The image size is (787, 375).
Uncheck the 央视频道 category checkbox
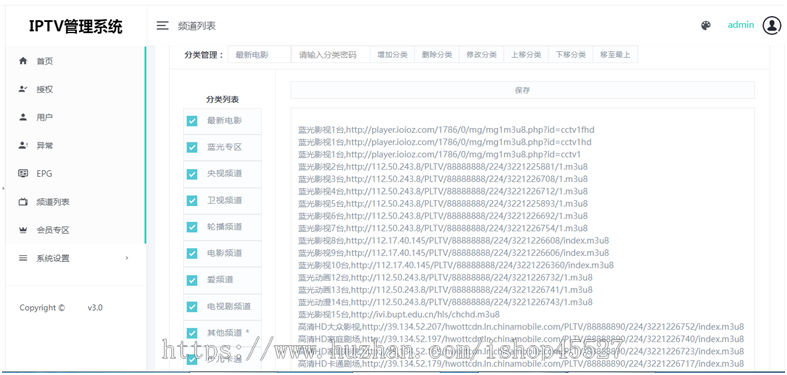(x=192, y=174)
